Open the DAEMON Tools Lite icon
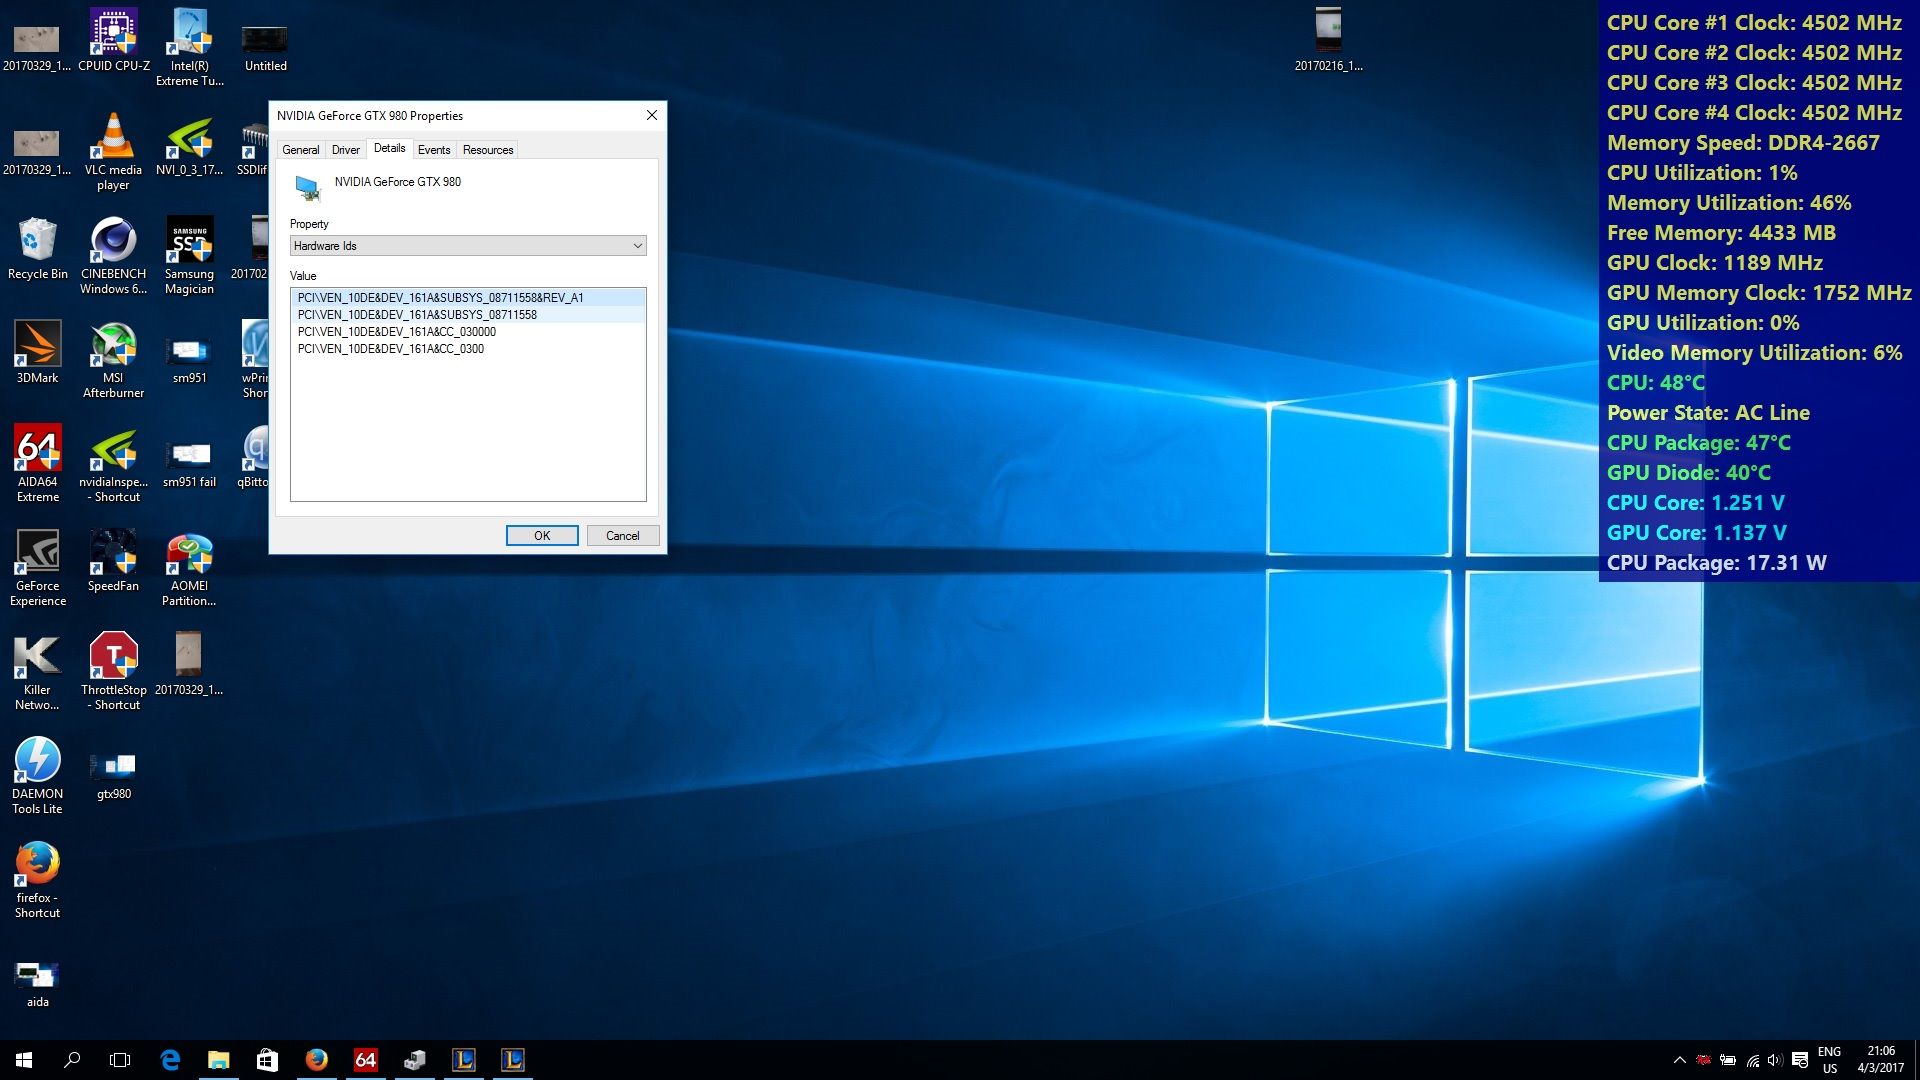This screenshot has width=1920, height=1080. click(38, 762)
